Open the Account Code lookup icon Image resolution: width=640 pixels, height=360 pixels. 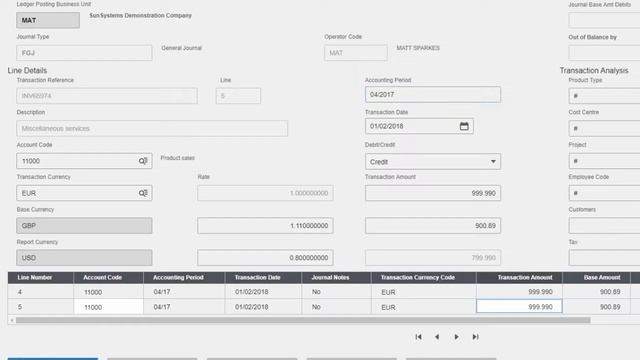tap(143, 161)
